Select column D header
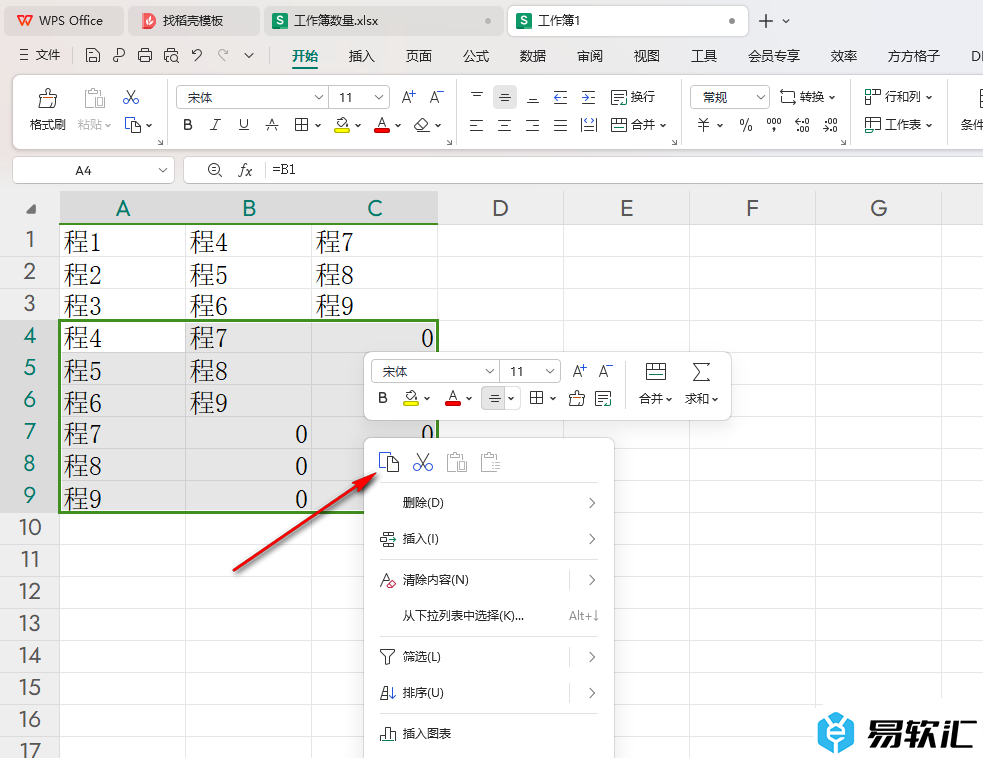Viewport: 983px width, 758px height. [x=500, y=208]
